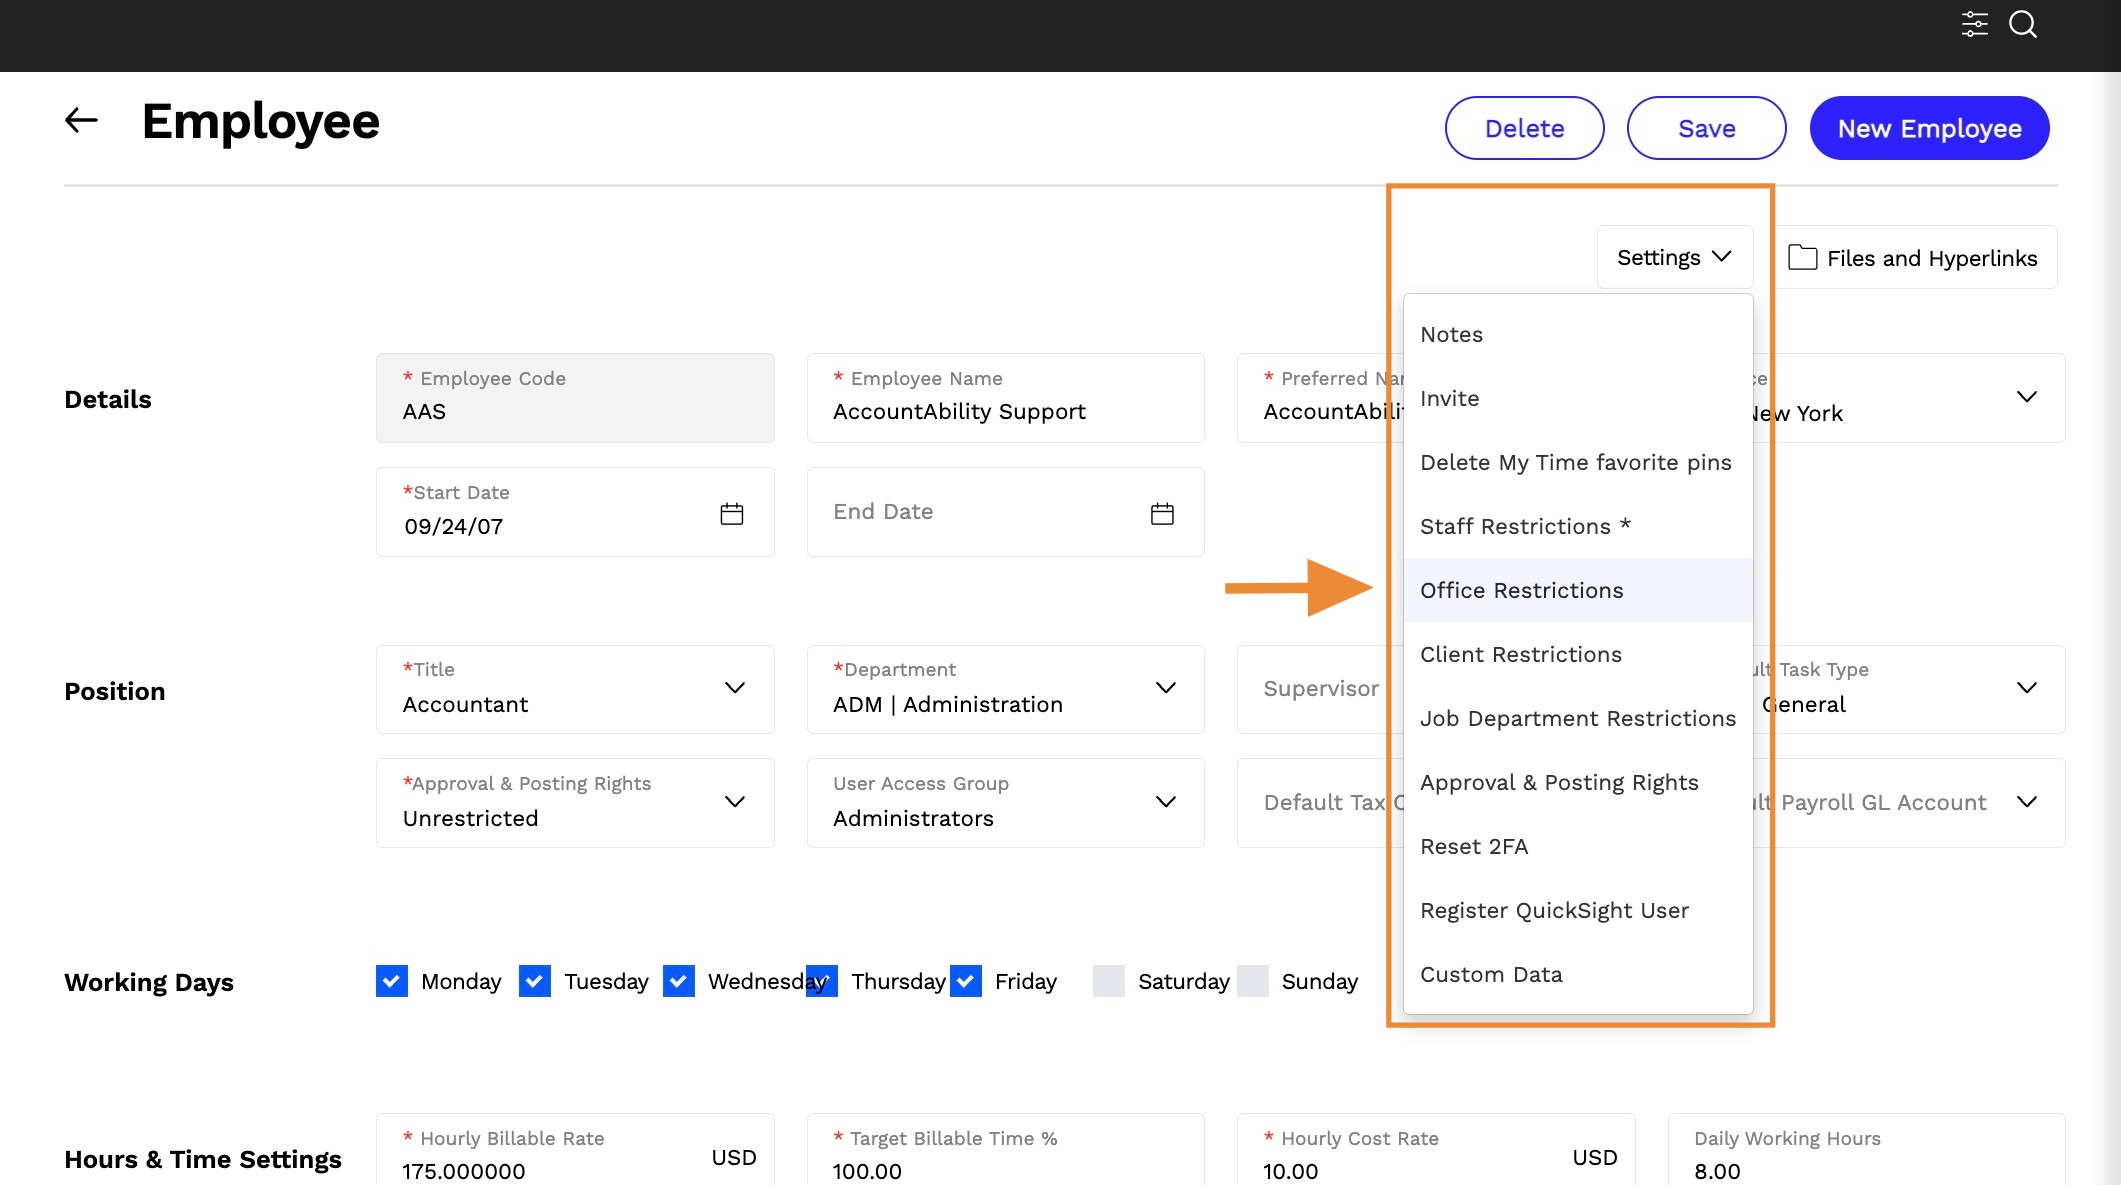Open the Start Date calendar picker

coord(732,514)
